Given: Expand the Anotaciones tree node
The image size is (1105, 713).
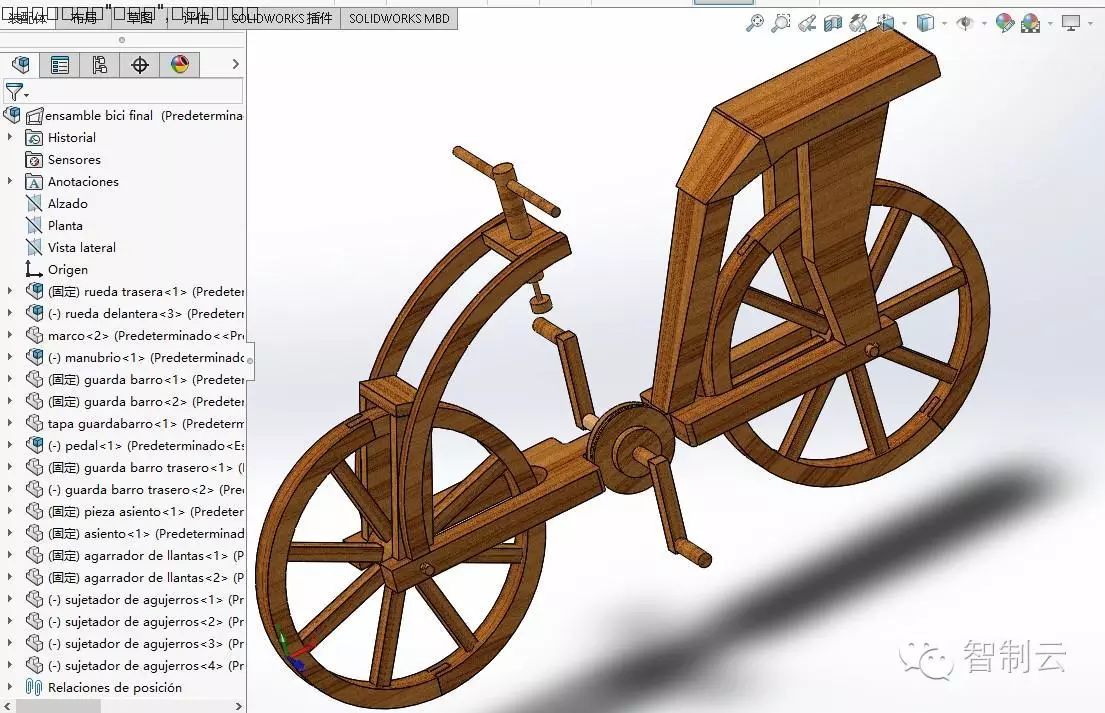Looking at the screenshot, I should [x=10, y=181].
